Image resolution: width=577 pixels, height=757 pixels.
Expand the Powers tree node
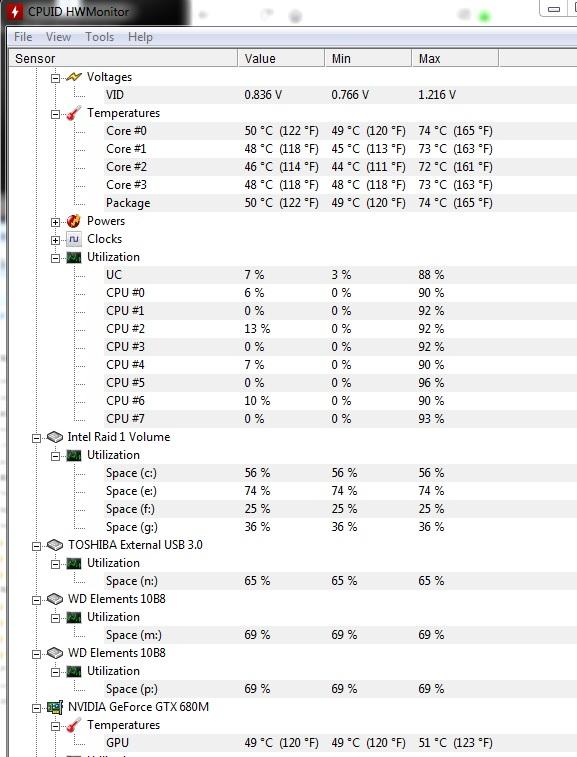pos(56,222)
